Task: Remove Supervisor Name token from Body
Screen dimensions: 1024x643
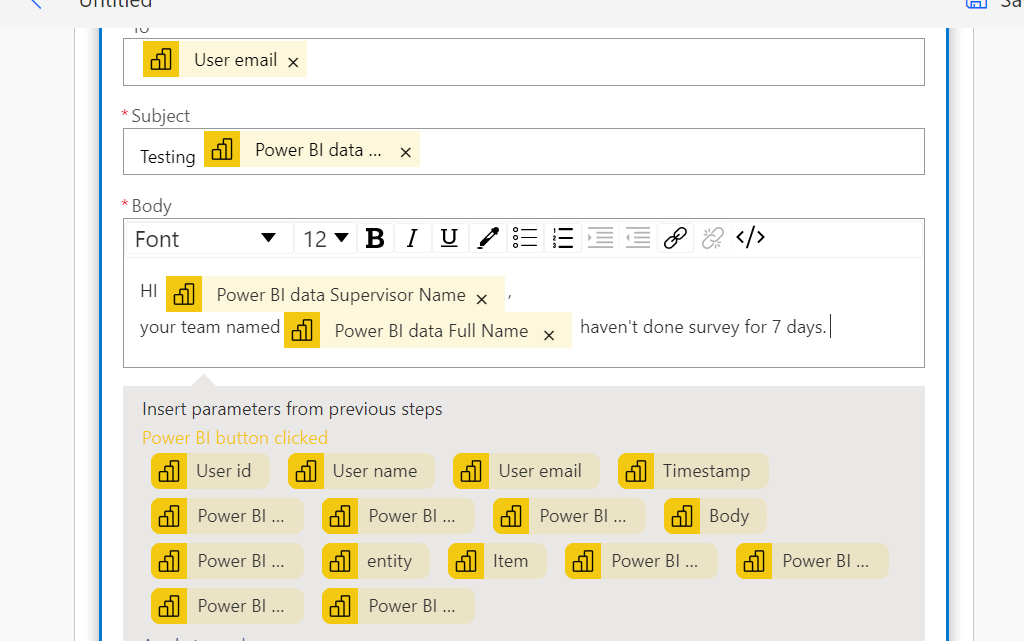Action: (x=482, y=299)
